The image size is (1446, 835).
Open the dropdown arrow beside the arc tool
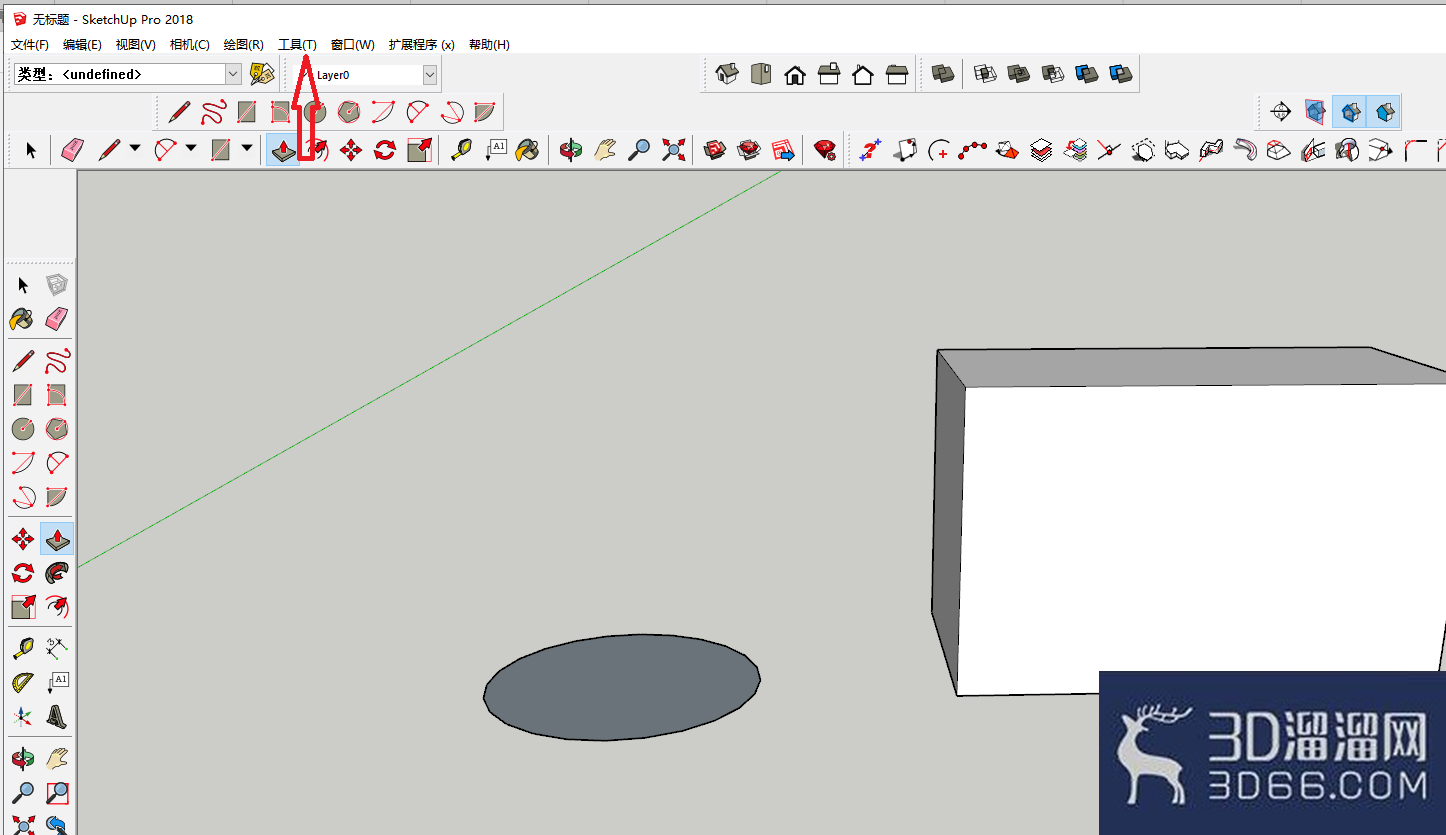coord(191,150)
